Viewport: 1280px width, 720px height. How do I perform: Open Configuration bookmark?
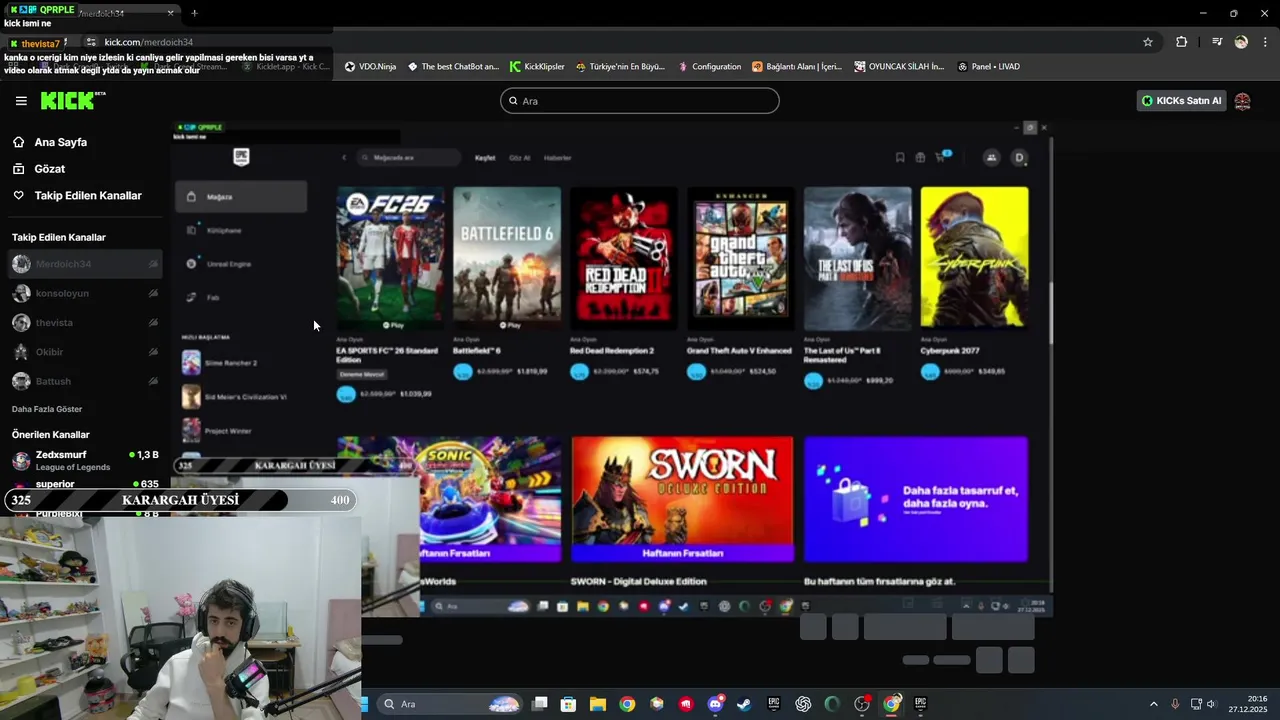(709, 67)
